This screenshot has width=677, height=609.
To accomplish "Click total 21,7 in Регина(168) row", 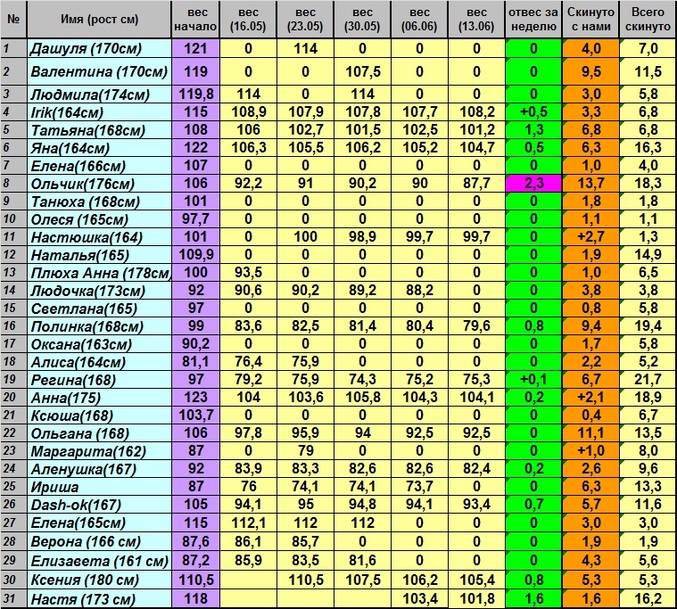I will [x=647, y=379].
